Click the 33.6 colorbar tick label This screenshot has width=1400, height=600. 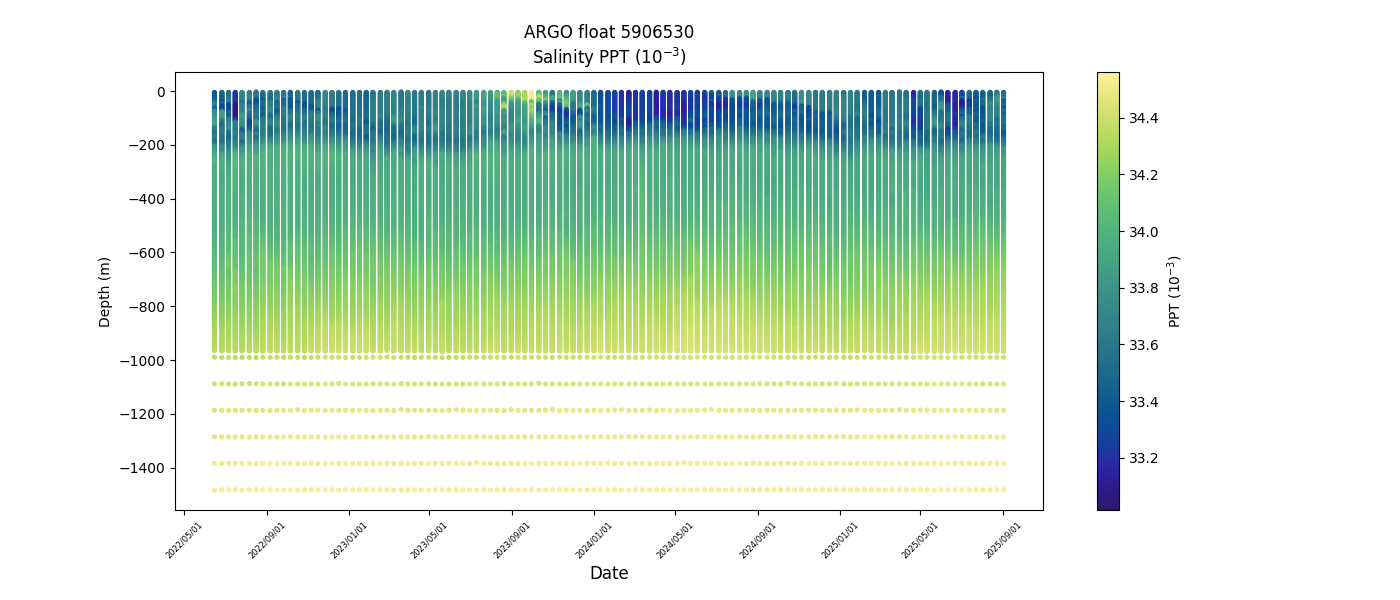(1143, 345)
